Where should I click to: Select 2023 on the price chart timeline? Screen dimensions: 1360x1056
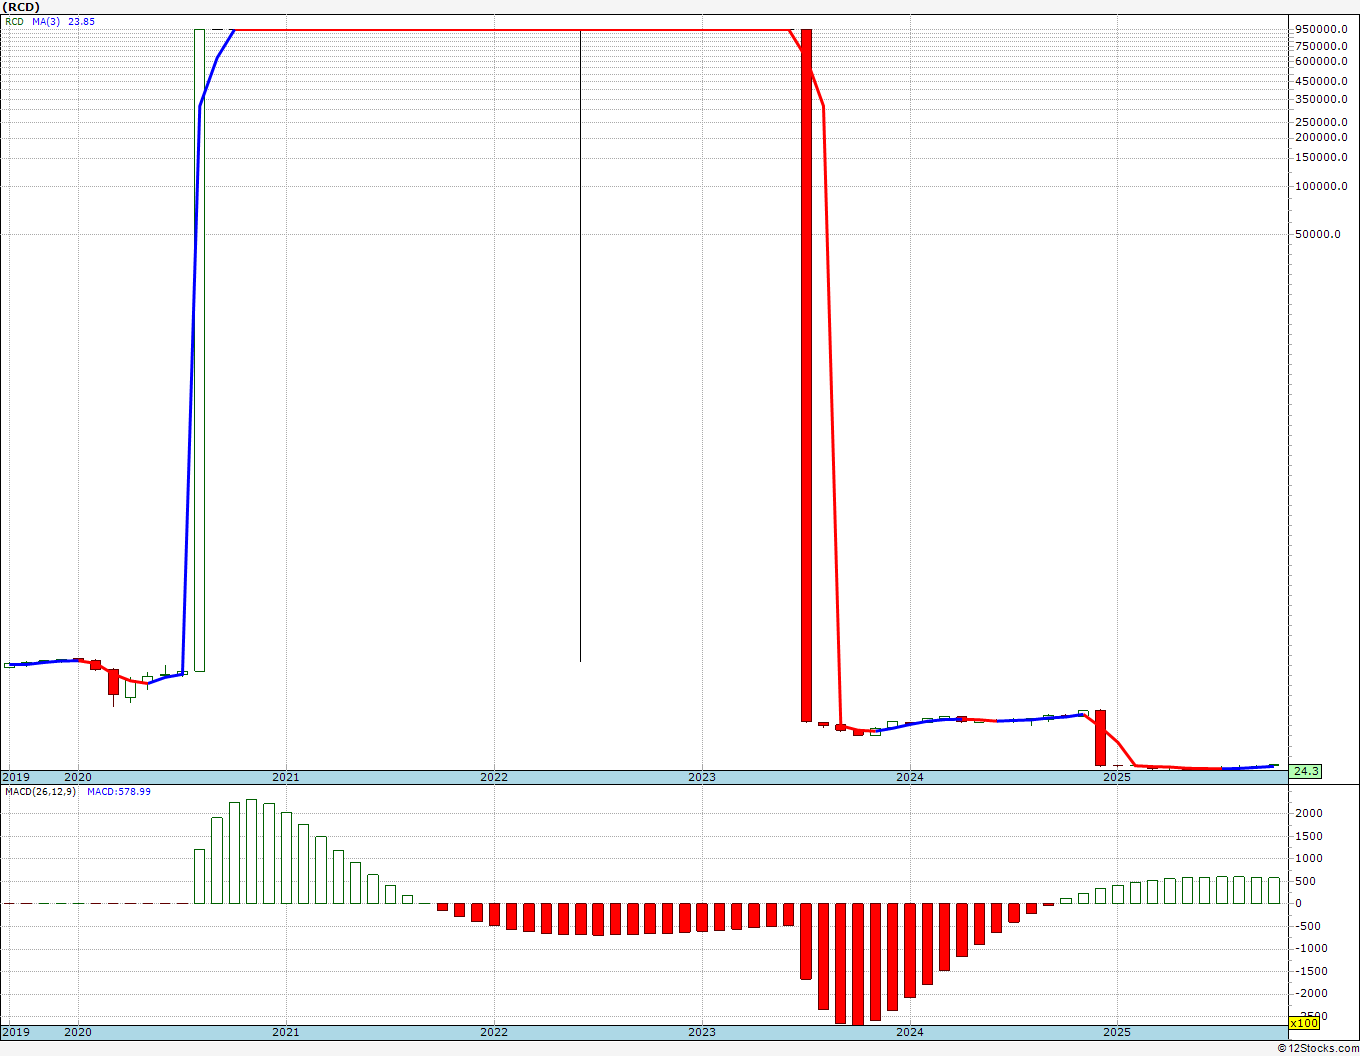click(x=701, y=777)
